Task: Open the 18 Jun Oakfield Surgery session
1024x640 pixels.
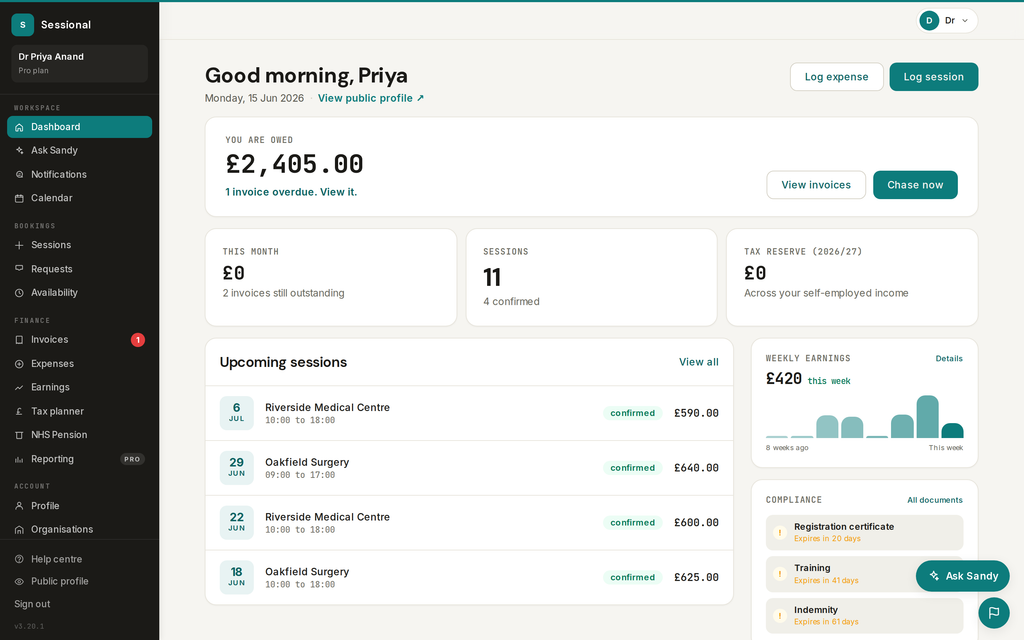Action: (469, 577)
